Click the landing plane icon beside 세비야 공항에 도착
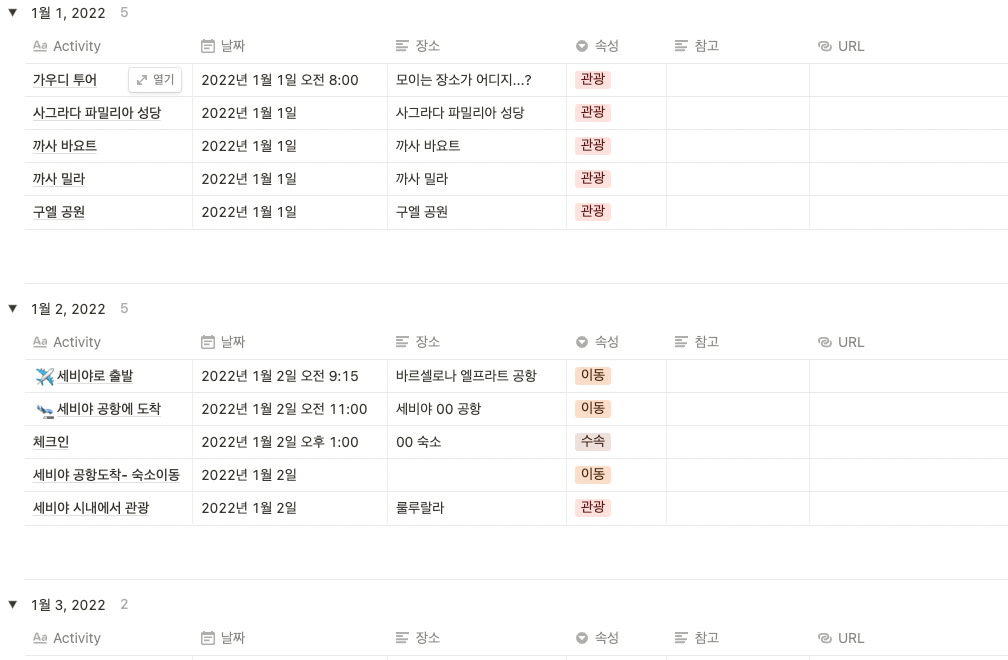The height and width of the screenshot is (660, 1008). (44, 409)
